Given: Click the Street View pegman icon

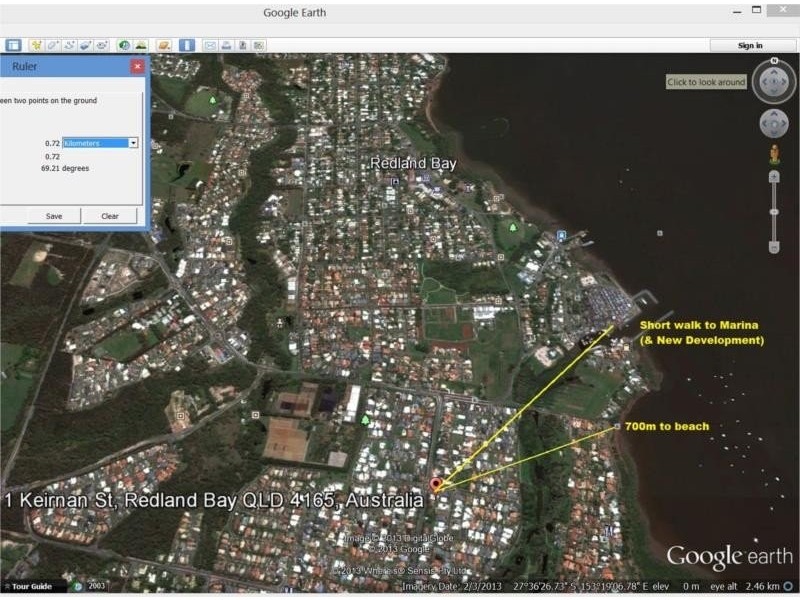Looking at the screenshot, I should tap(774, 154).
